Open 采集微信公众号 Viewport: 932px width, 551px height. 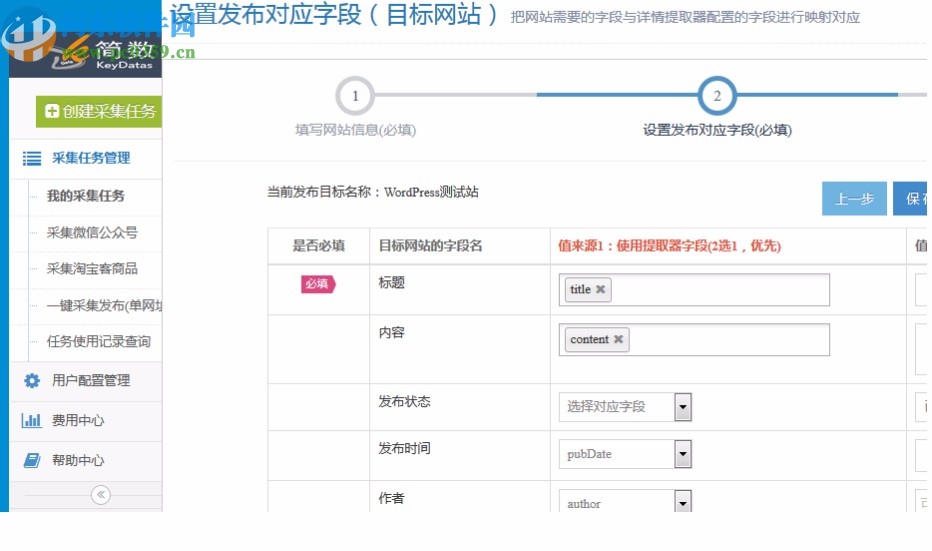(92, 233)
